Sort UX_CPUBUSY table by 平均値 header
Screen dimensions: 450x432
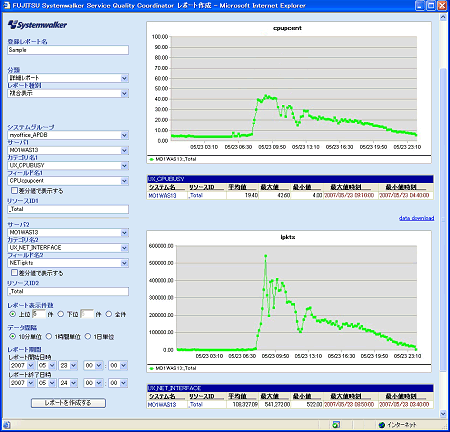(237, 187)
